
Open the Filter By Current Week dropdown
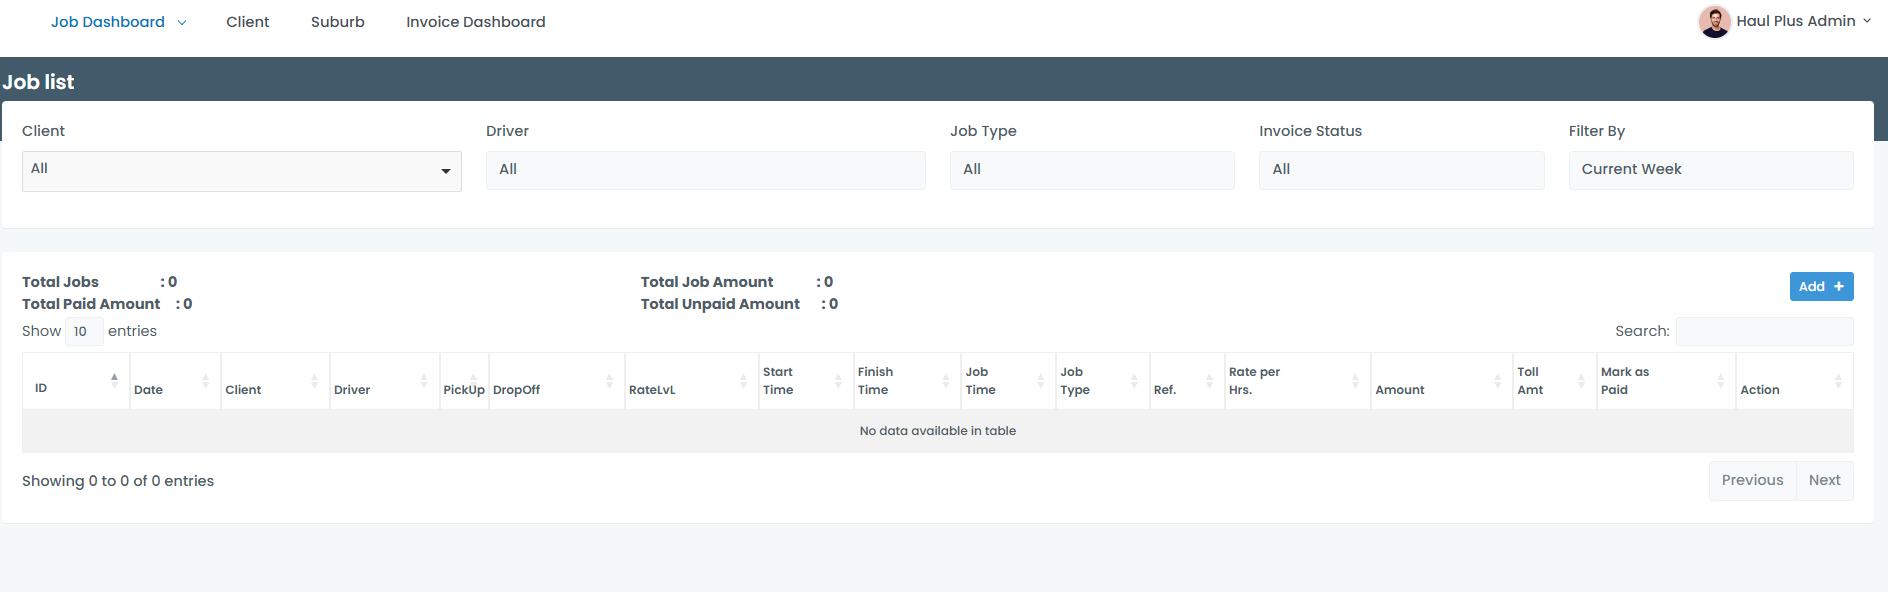tap(1710, 170)
